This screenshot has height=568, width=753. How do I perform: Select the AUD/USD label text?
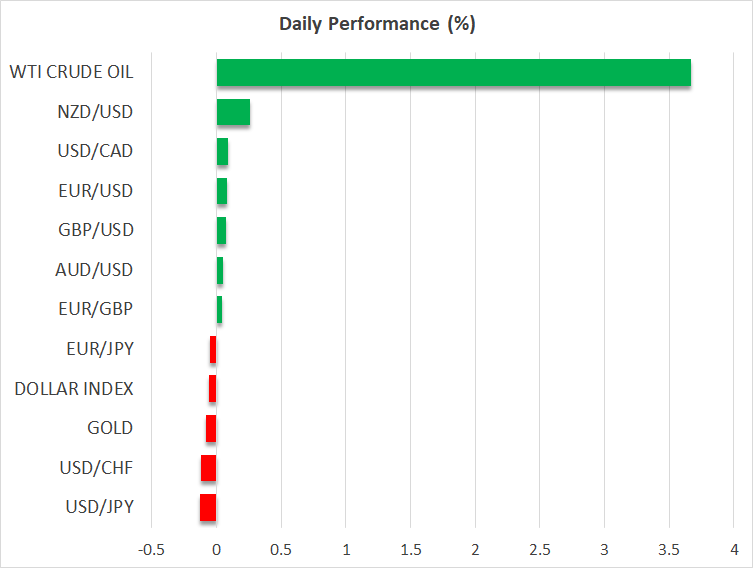(x=96, y=270)
